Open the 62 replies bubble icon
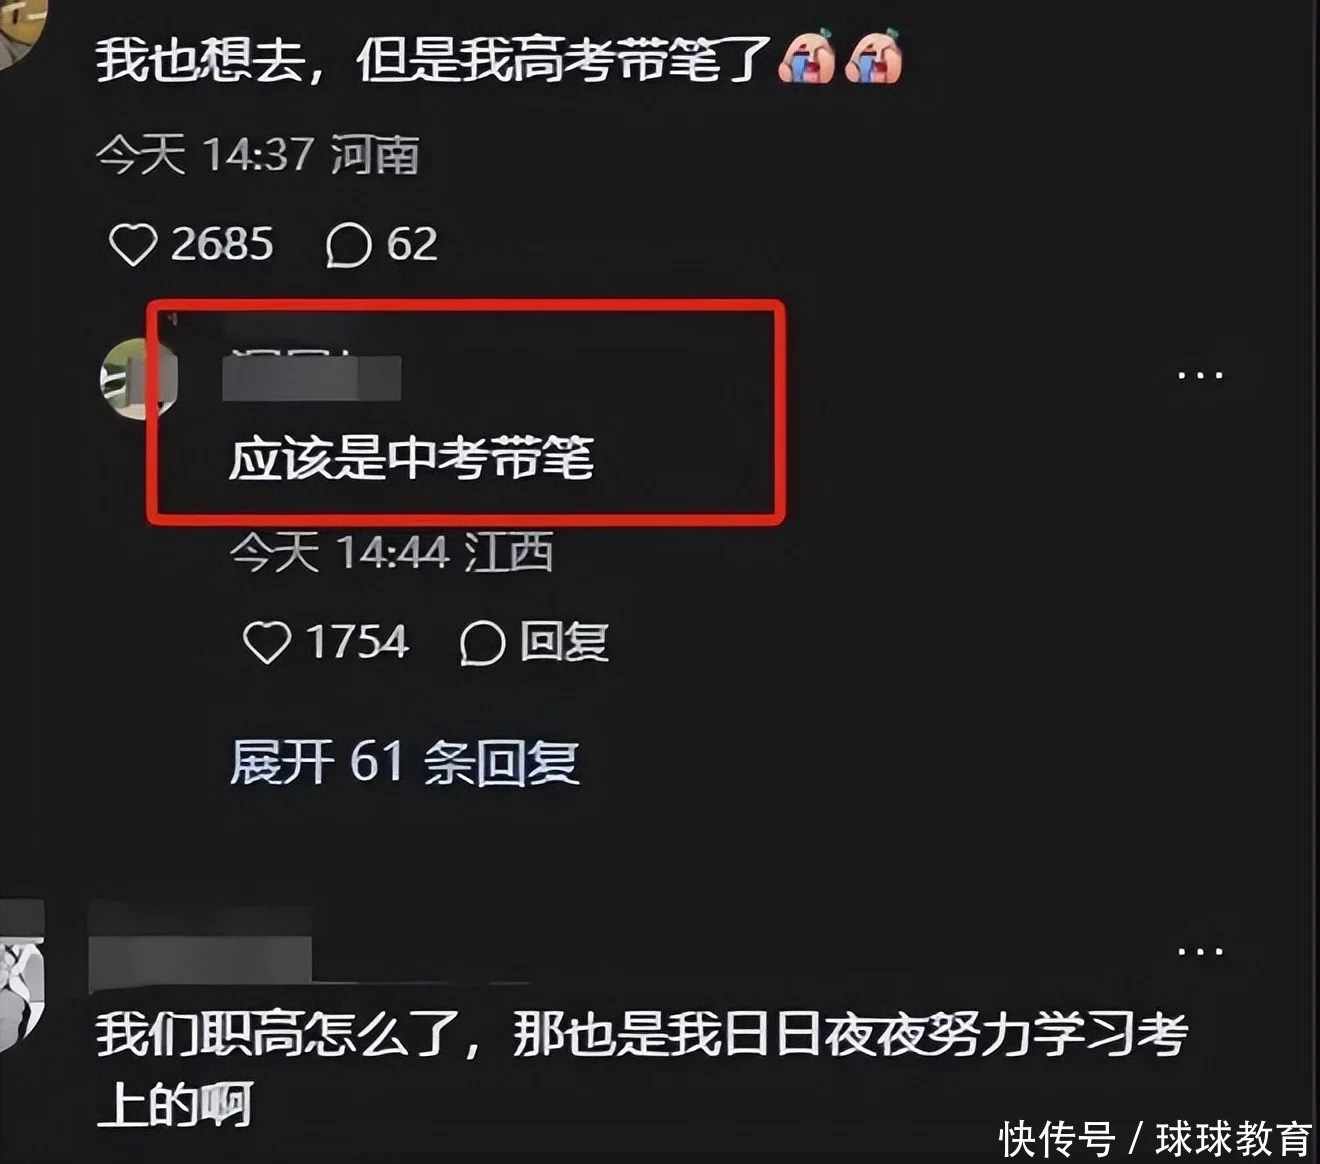The width and height of the screenshot is (1320, 1164). click(348, 245)
